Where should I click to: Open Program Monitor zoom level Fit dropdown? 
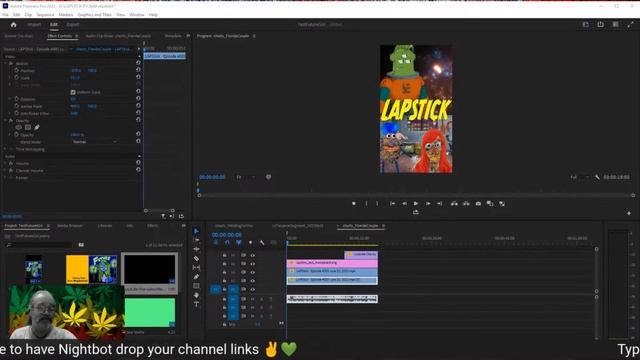tap(246, 177)
